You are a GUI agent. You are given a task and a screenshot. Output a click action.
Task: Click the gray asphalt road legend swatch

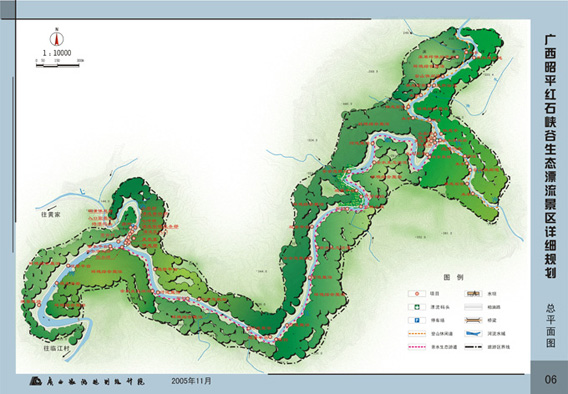[473, 307]
